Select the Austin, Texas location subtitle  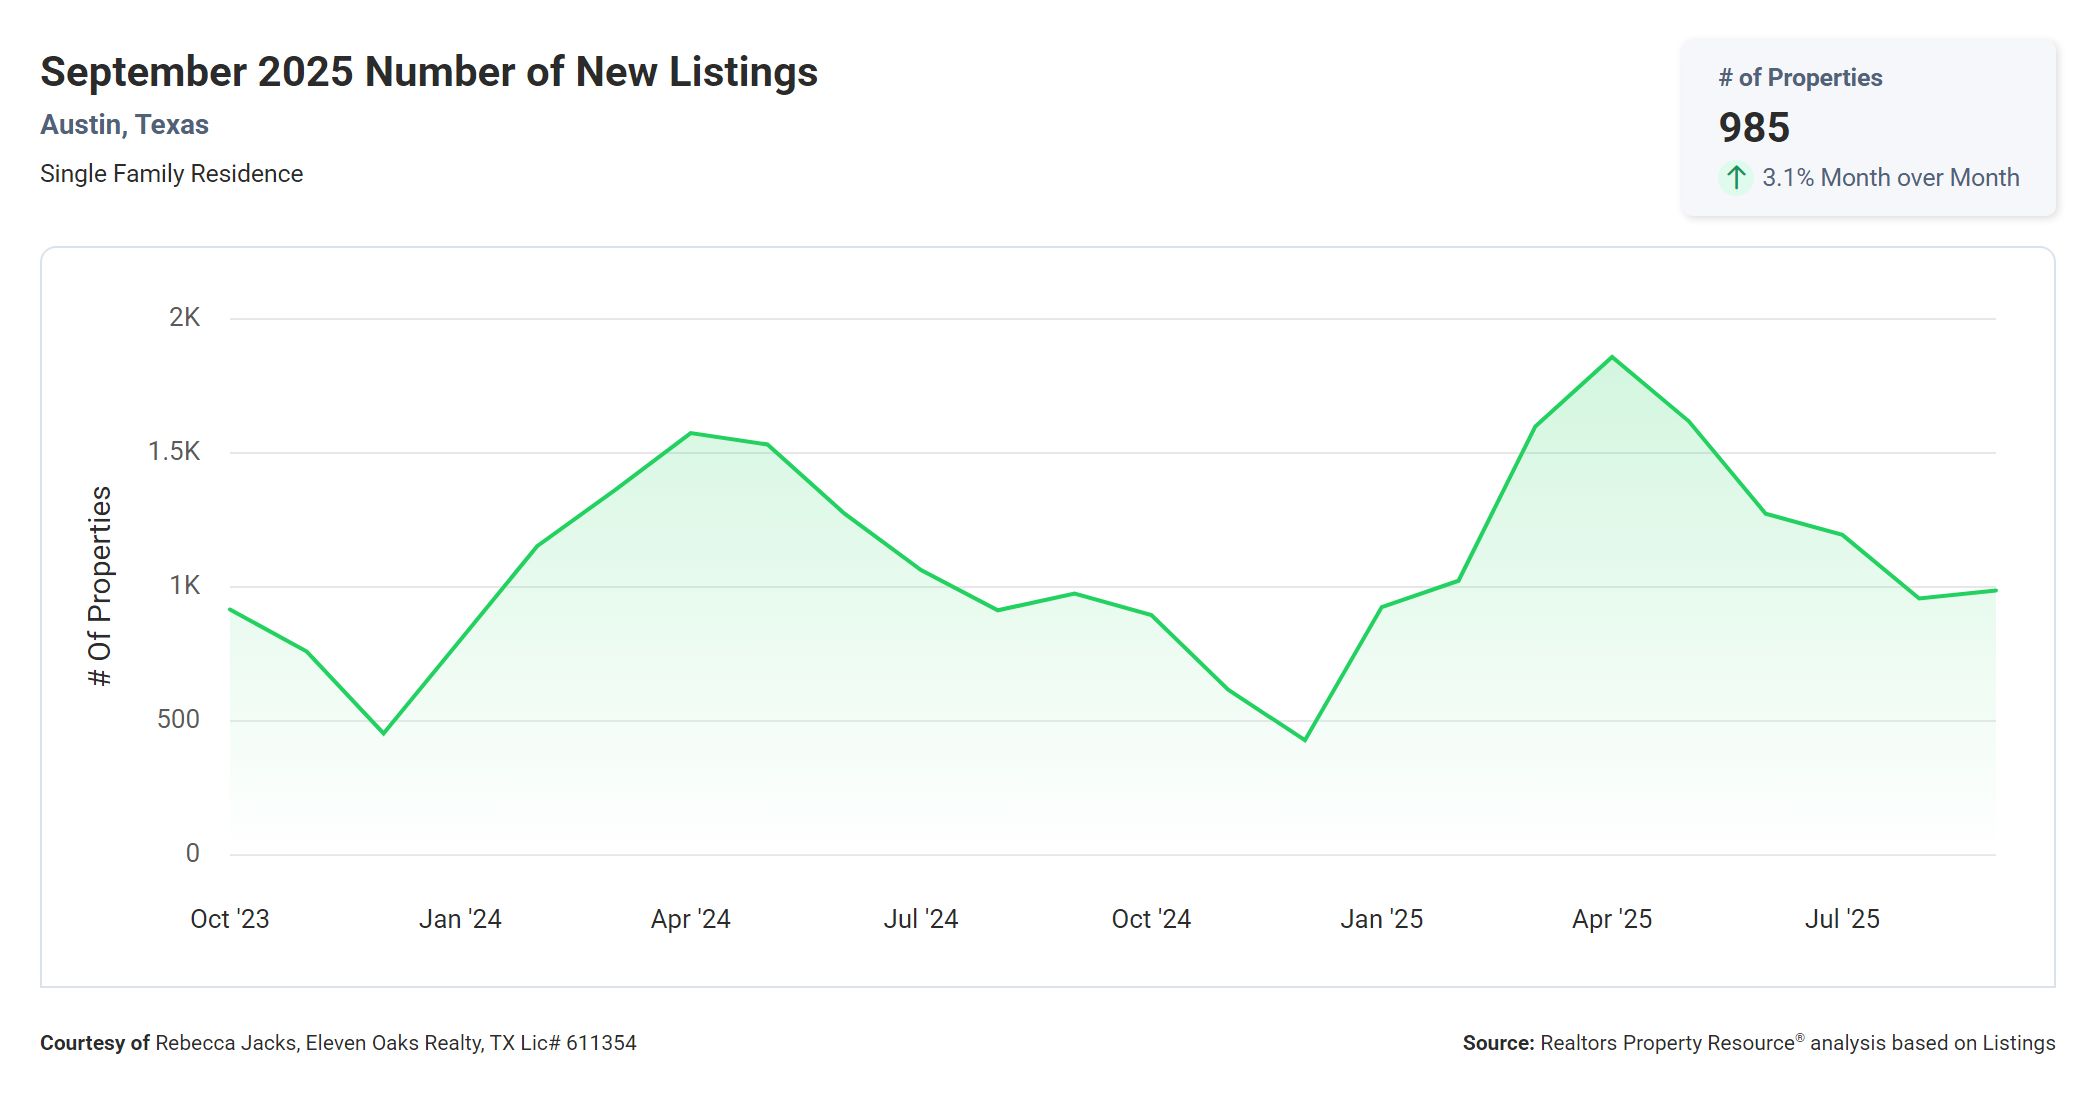pyautogui.click(x=124, y=125)
